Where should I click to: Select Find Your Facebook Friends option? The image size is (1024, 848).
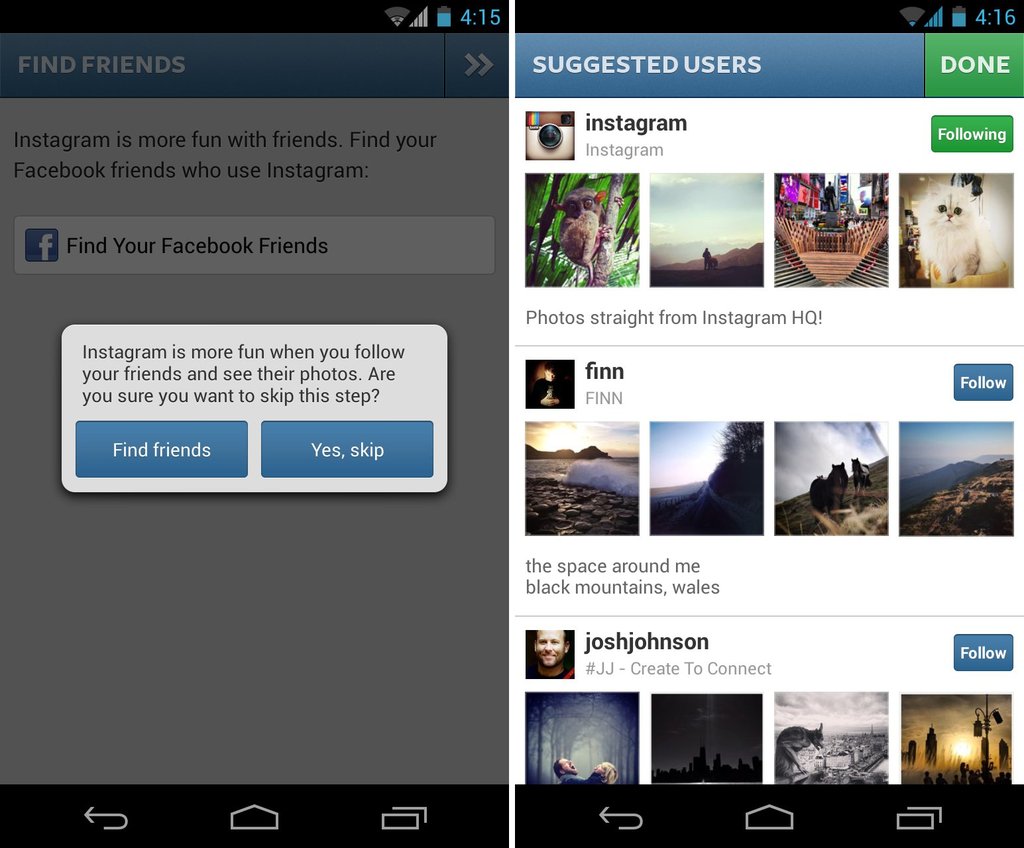pos(254,245)
